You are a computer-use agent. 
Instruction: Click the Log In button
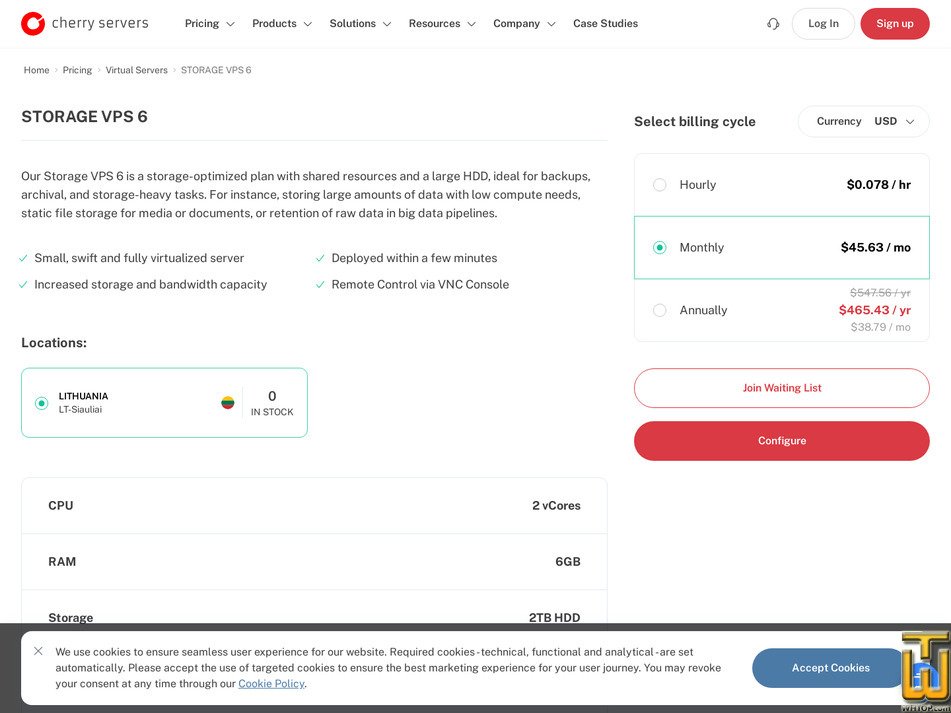point(823,24)
